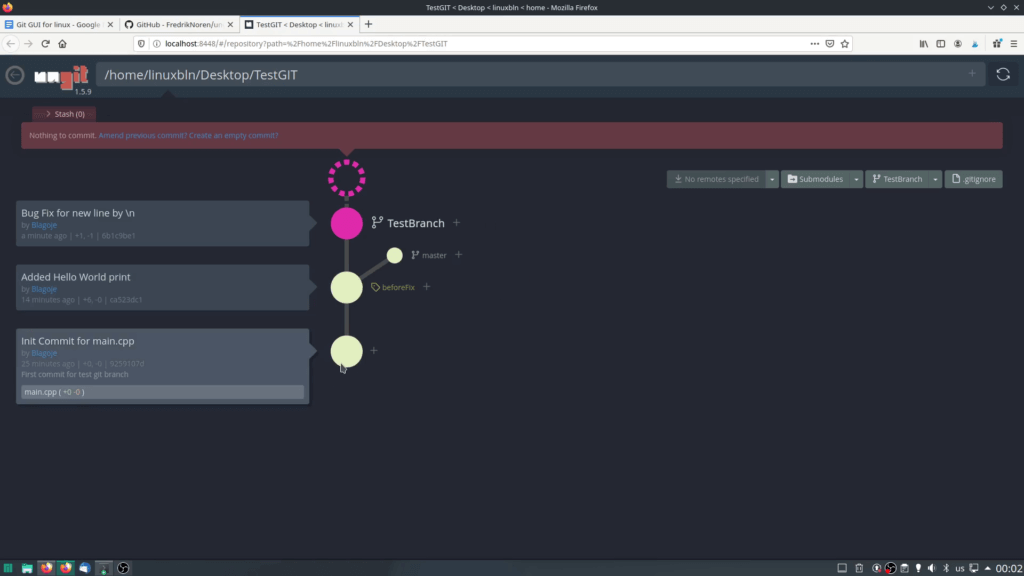Screen dimensions: 1024x576
Task: Select the Added Hello World print commit
Action: (163, 287)
